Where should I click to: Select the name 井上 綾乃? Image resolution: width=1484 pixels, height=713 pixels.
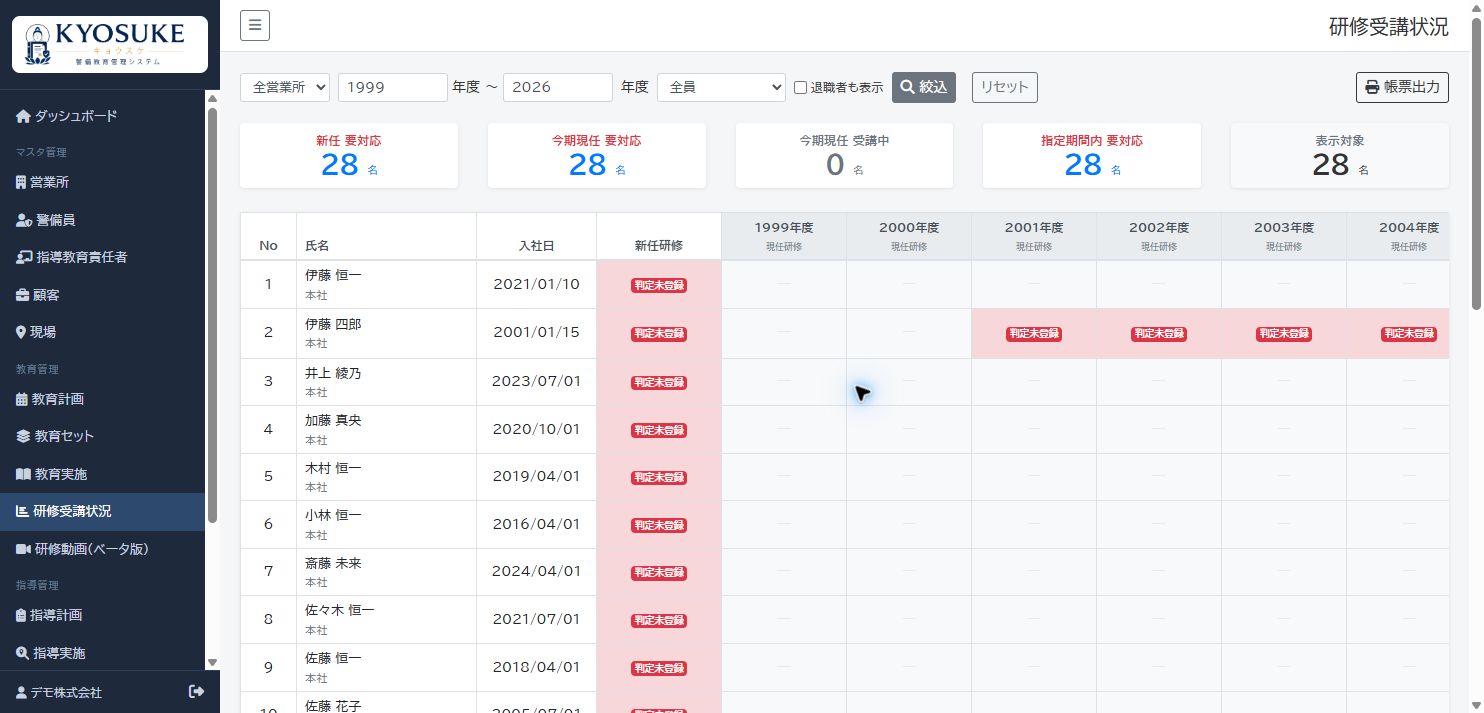(333, 373)
